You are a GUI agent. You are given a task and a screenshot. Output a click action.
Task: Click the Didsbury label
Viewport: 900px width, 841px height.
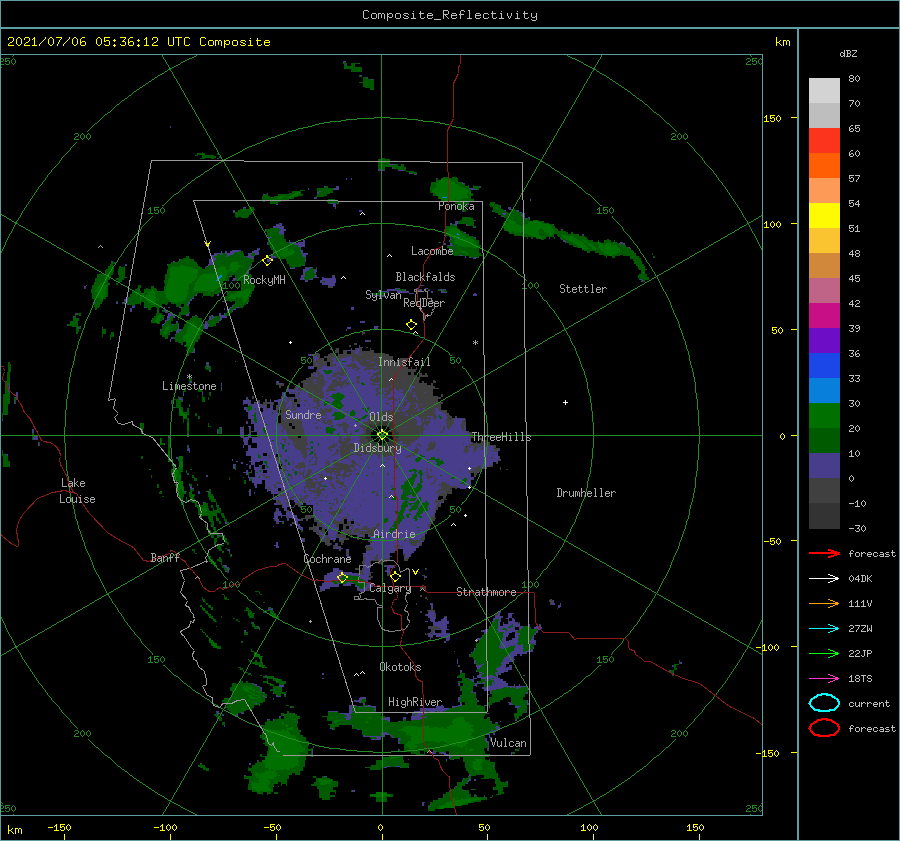point(377,448)
